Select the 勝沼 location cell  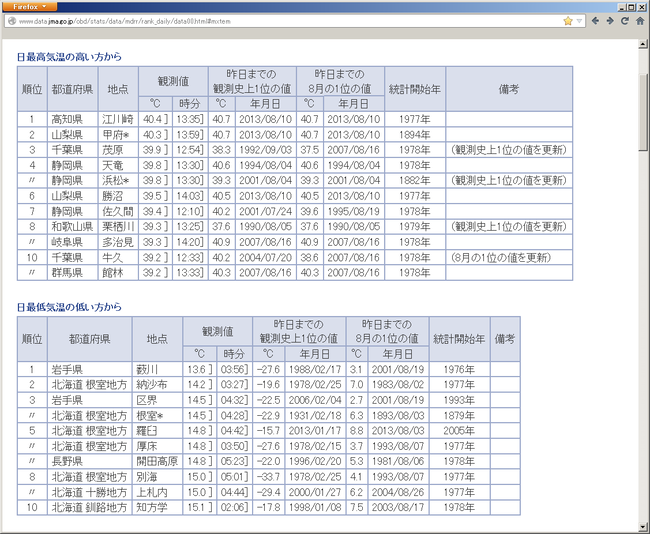(118, 196)
